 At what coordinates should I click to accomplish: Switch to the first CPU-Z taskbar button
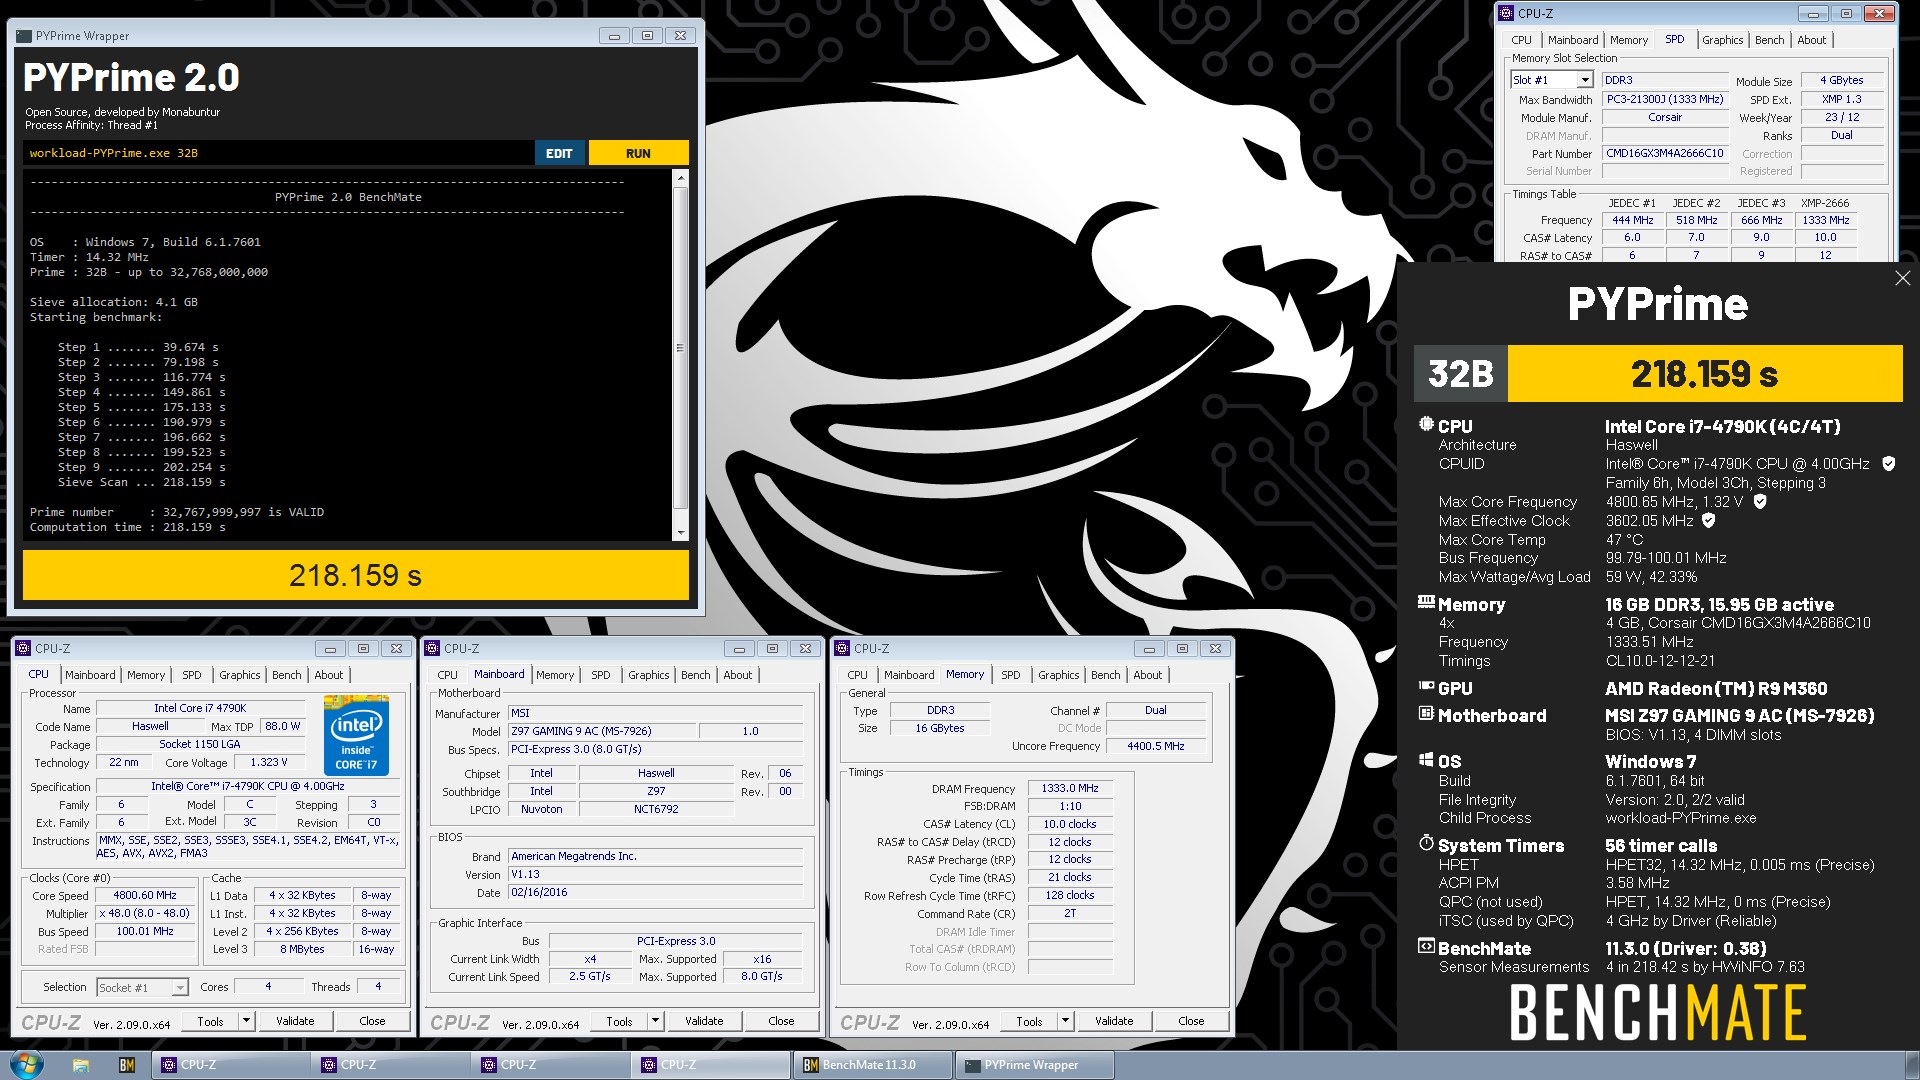pos(230,1065)
